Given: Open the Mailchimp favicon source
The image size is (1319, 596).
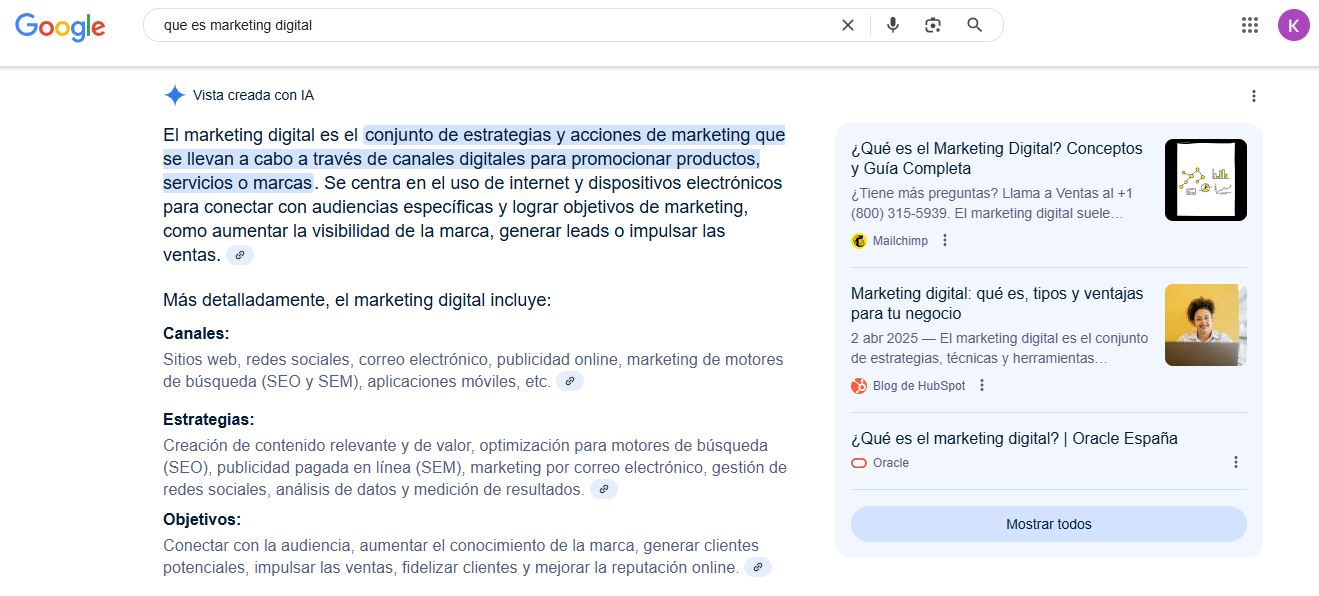Looking at the screenshot, I should 859,240.
